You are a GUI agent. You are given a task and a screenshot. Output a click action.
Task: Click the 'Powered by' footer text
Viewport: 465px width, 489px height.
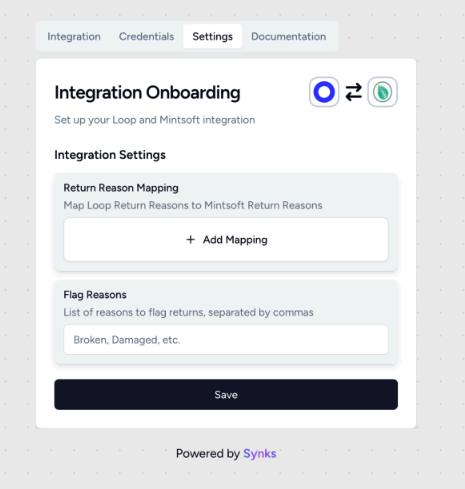coord(208,454)
